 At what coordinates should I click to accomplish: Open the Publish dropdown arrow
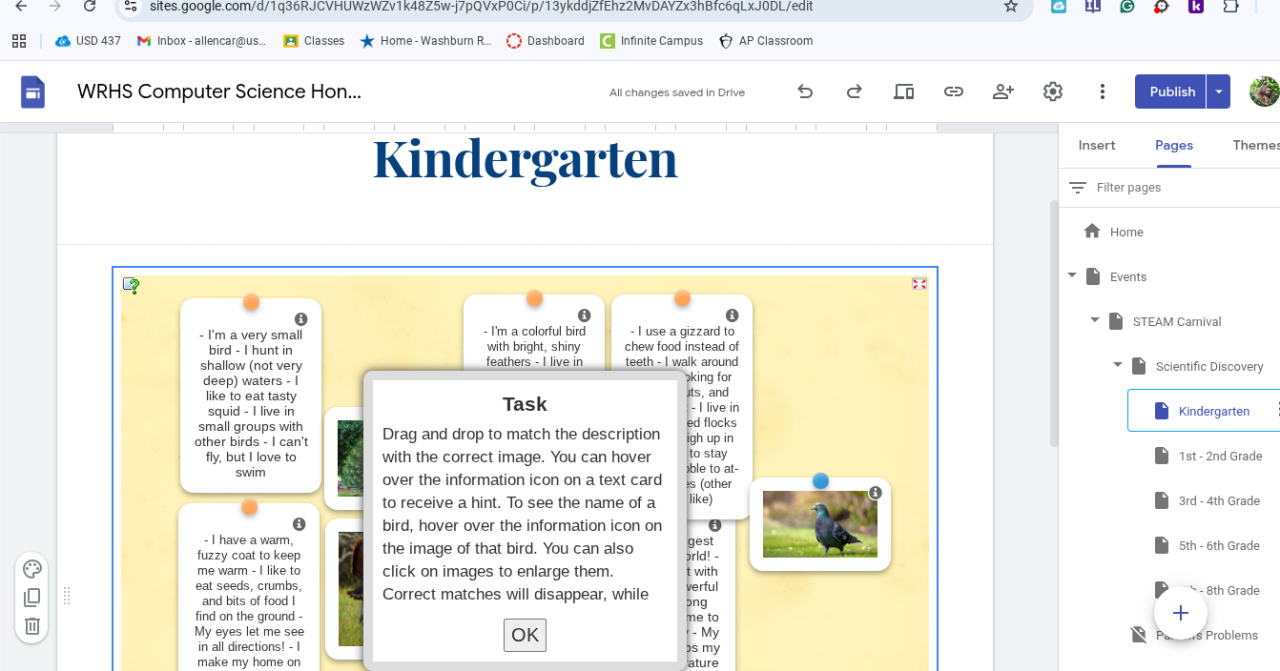coord(1219,92)
